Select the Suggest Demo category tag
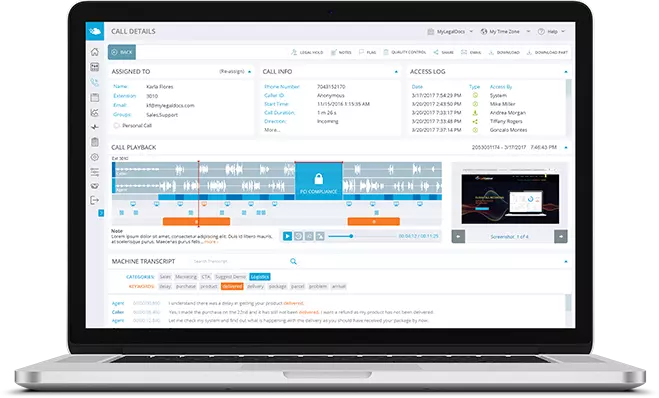Screen dimensions: 659x398 [x=230, y=277]
